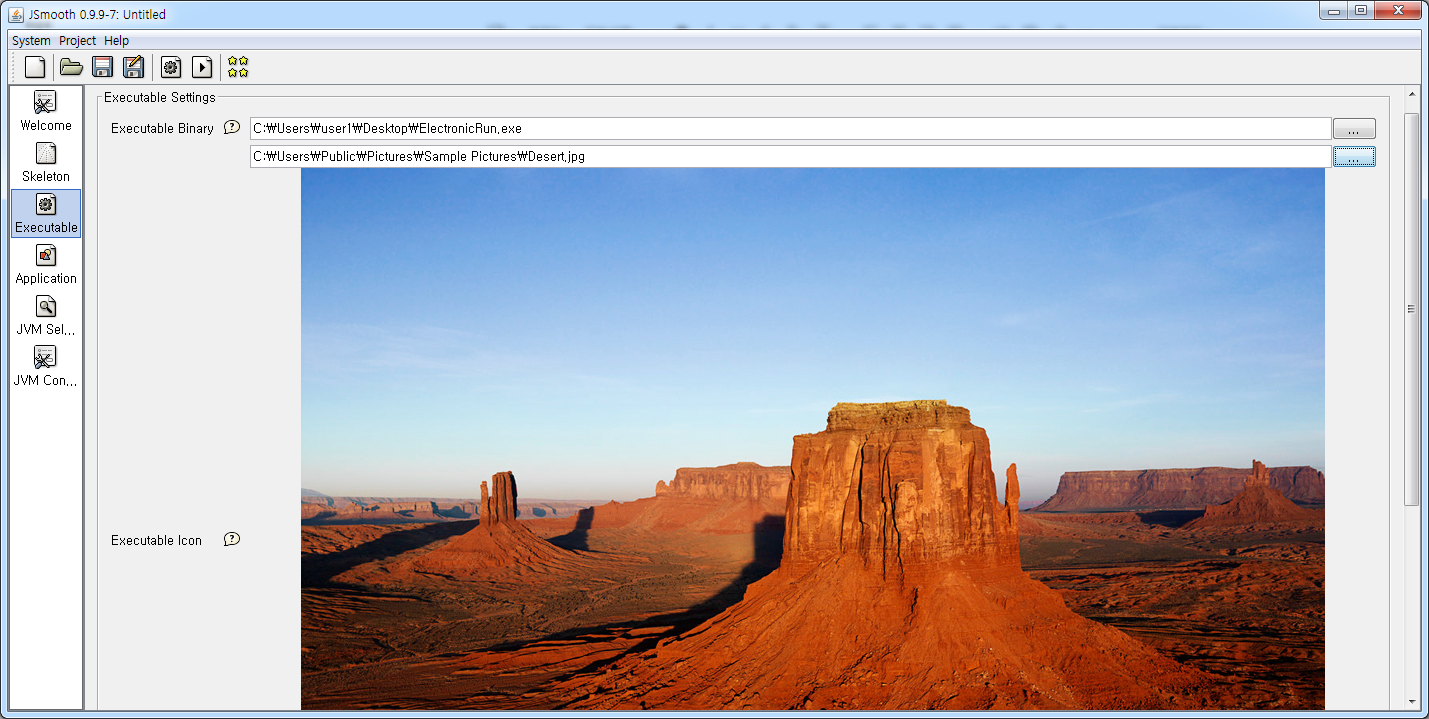The width and height of the screenshot is (1429, 719).
Task: Show help for Executable Binary
Action: (x=232, y=127)
